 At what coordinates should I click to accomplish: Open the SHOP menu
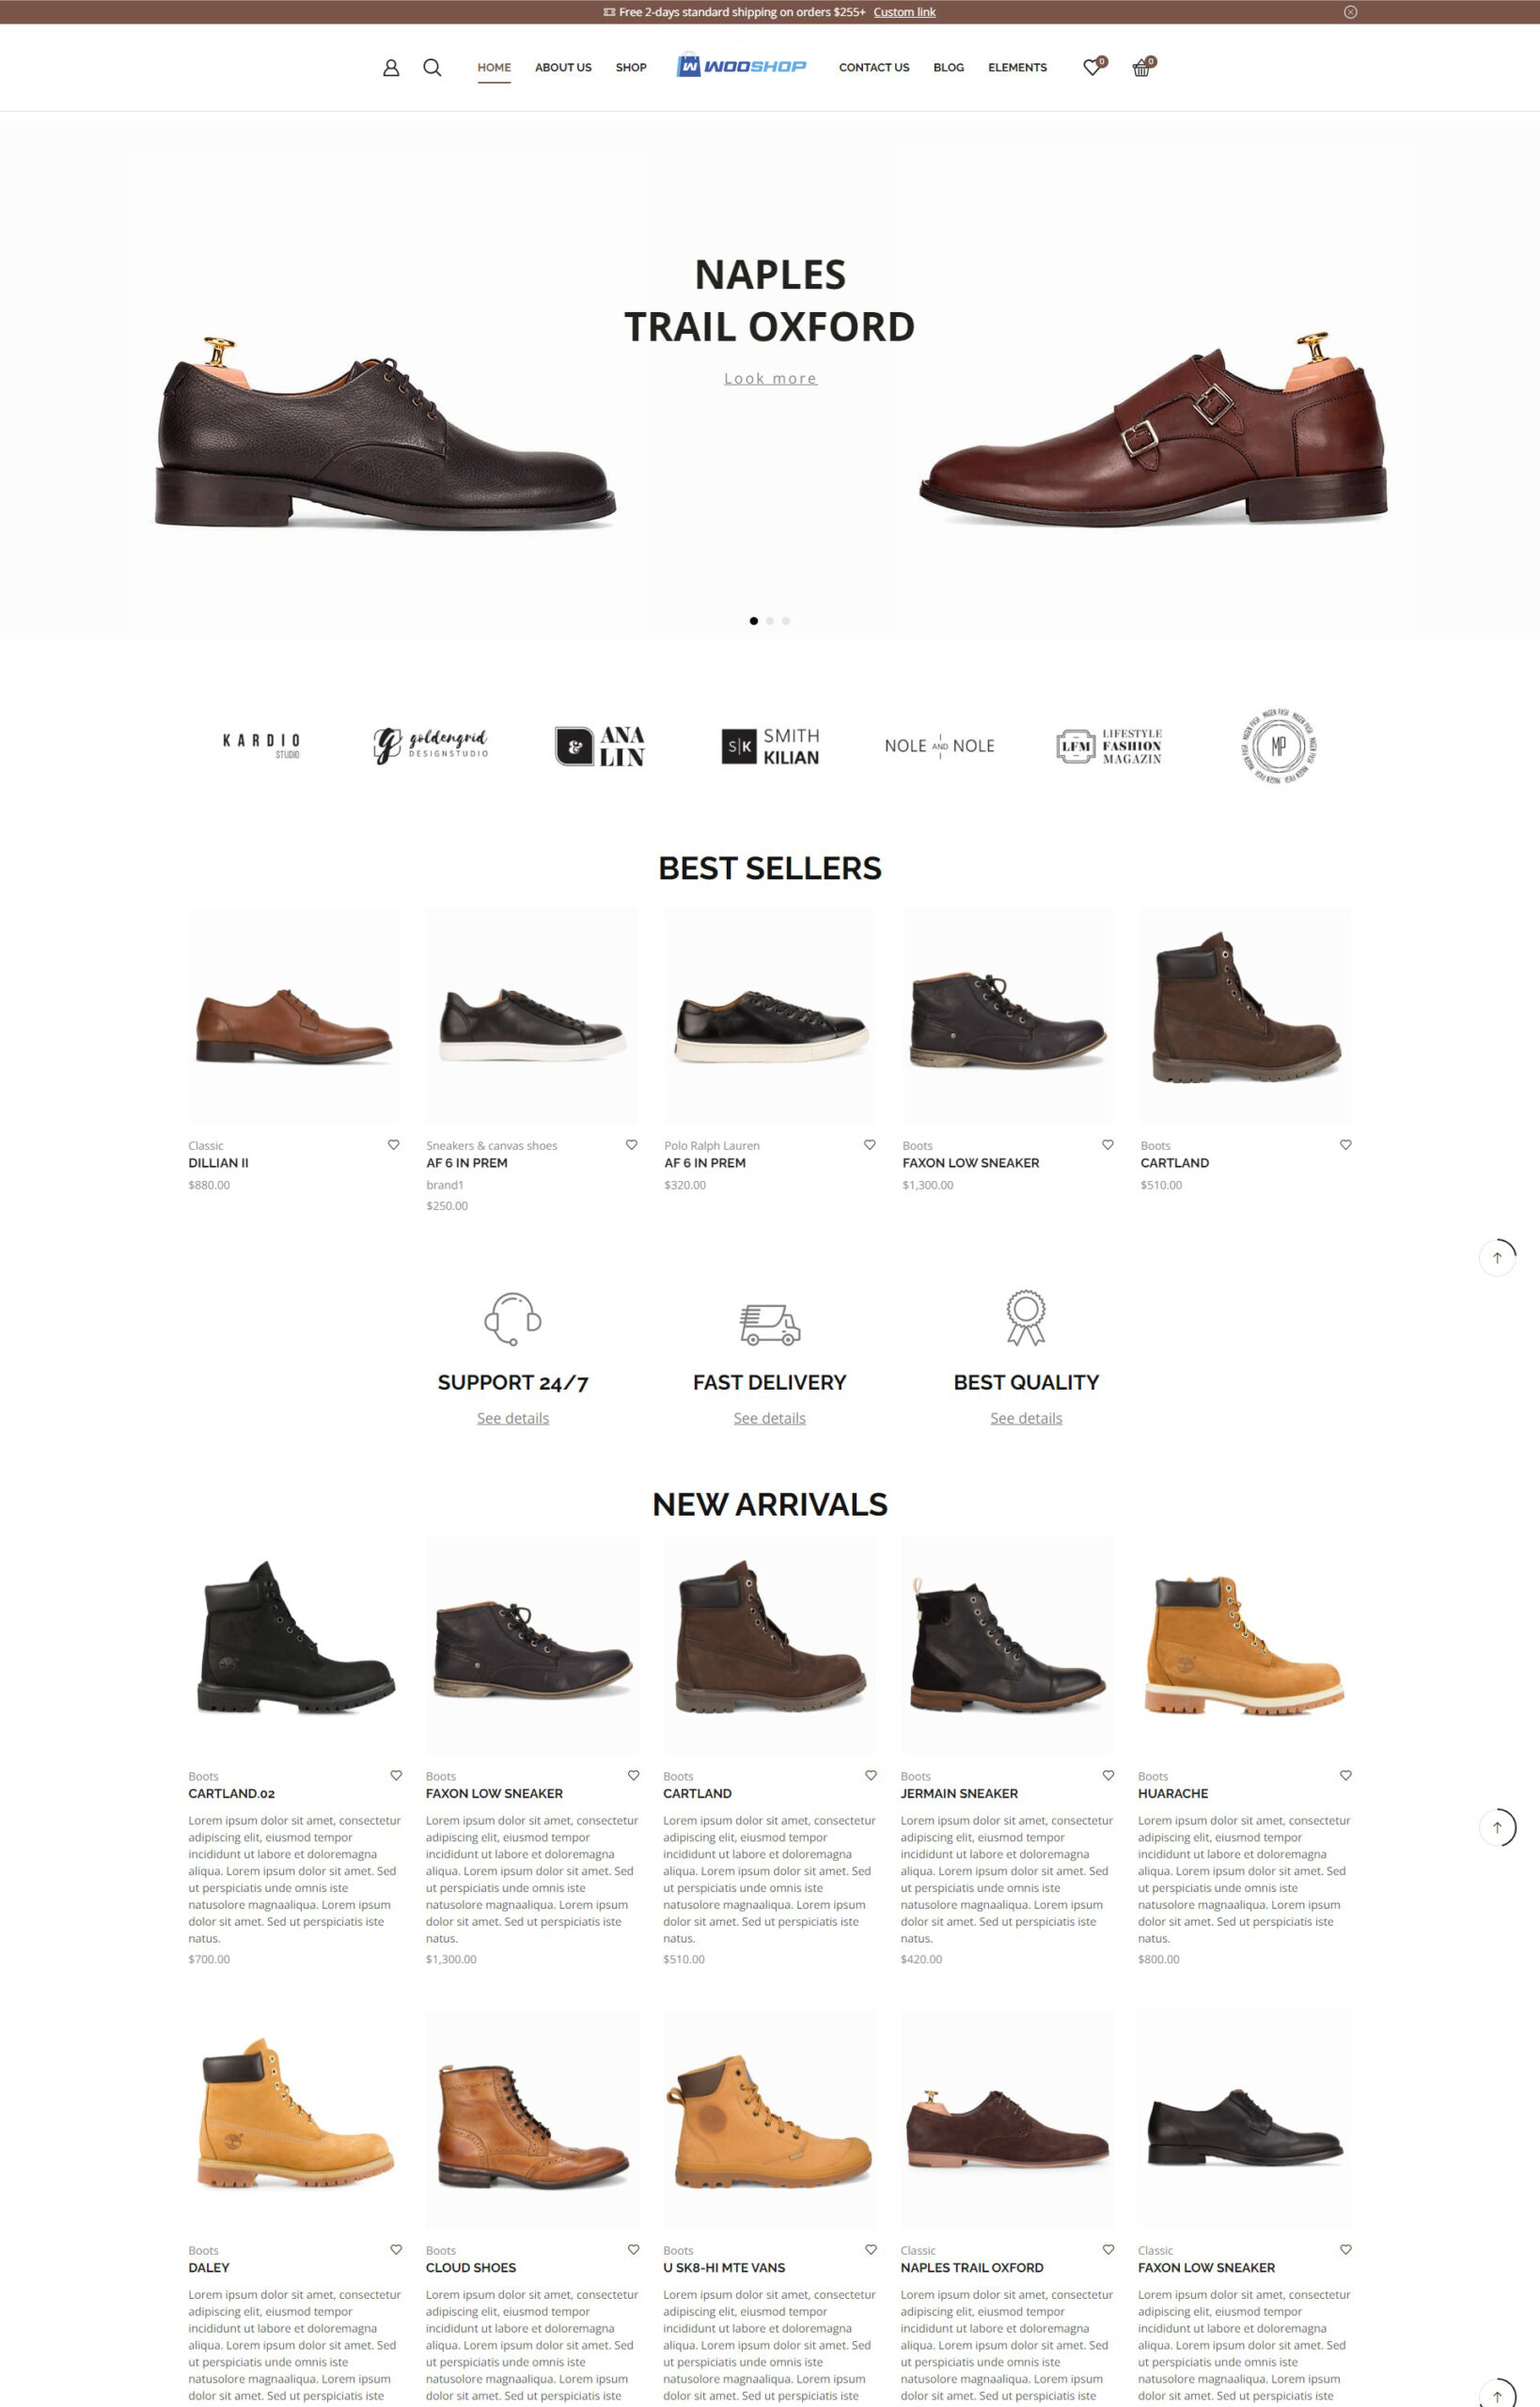[x=631, y=68]
